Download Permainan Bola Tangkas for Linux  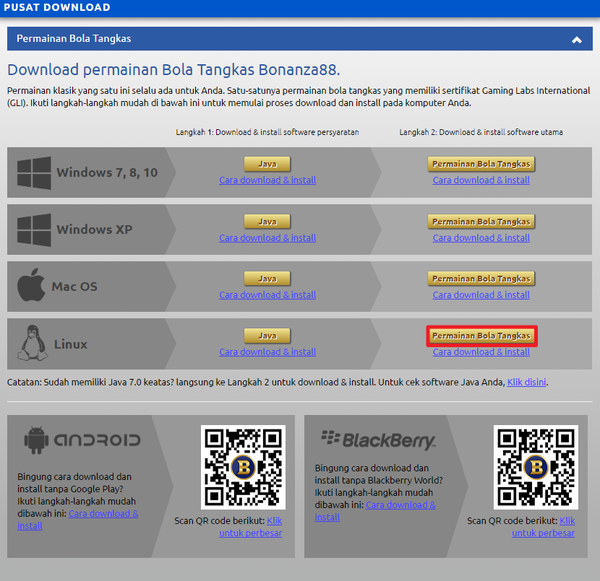coord(481,335)
